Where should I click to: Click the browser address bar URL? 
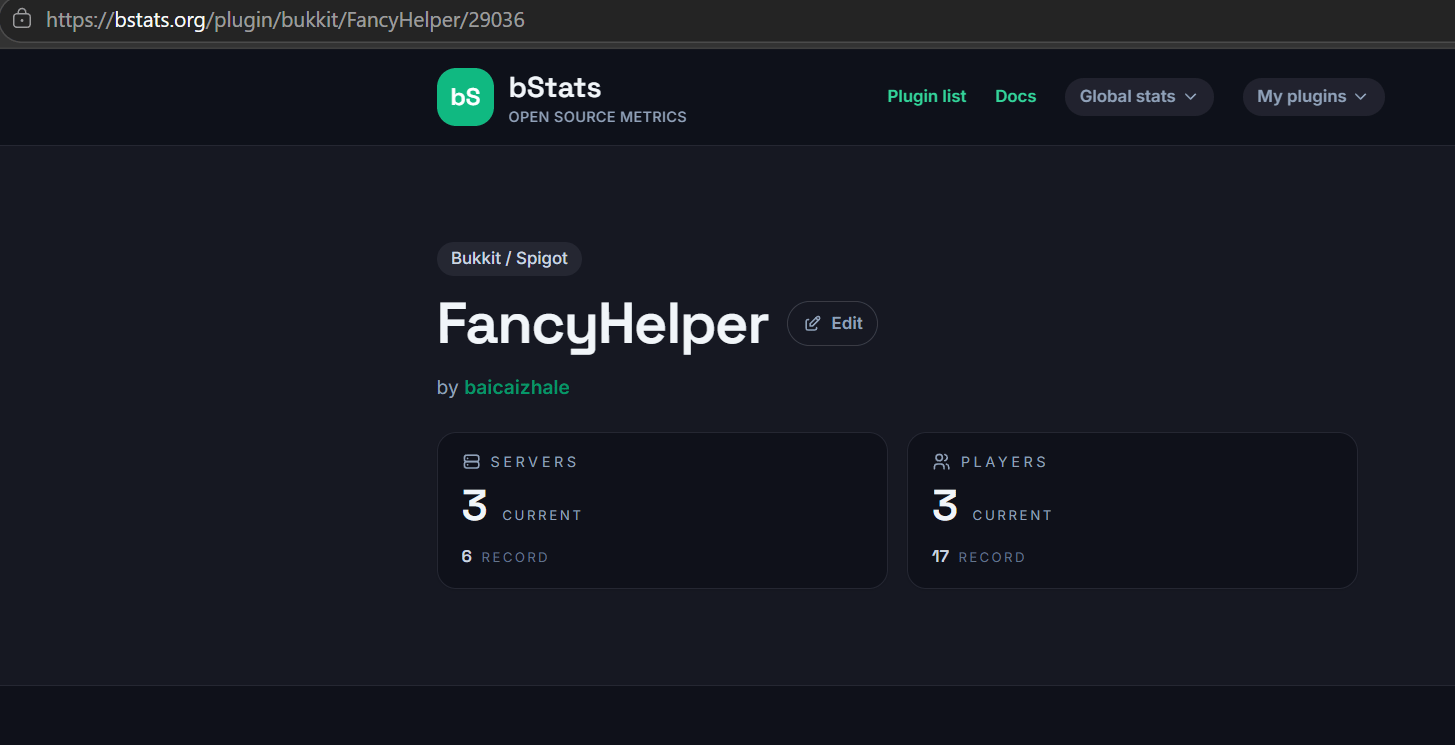click(x=285, y=19)
